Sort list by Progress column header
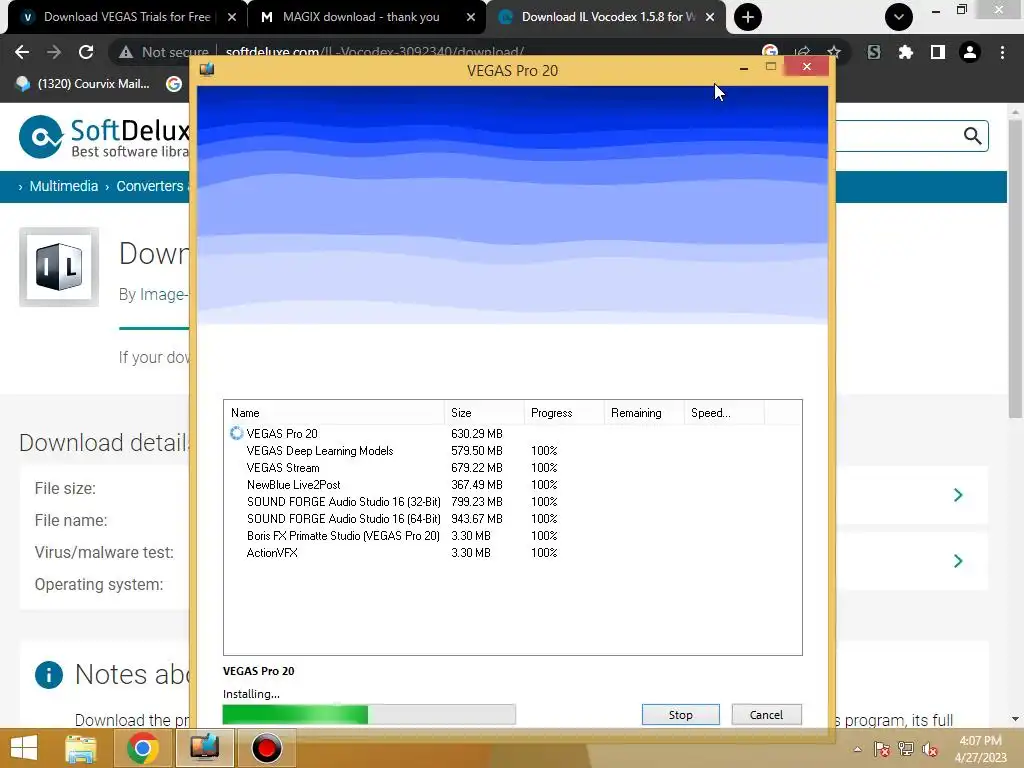 point(564,413)
